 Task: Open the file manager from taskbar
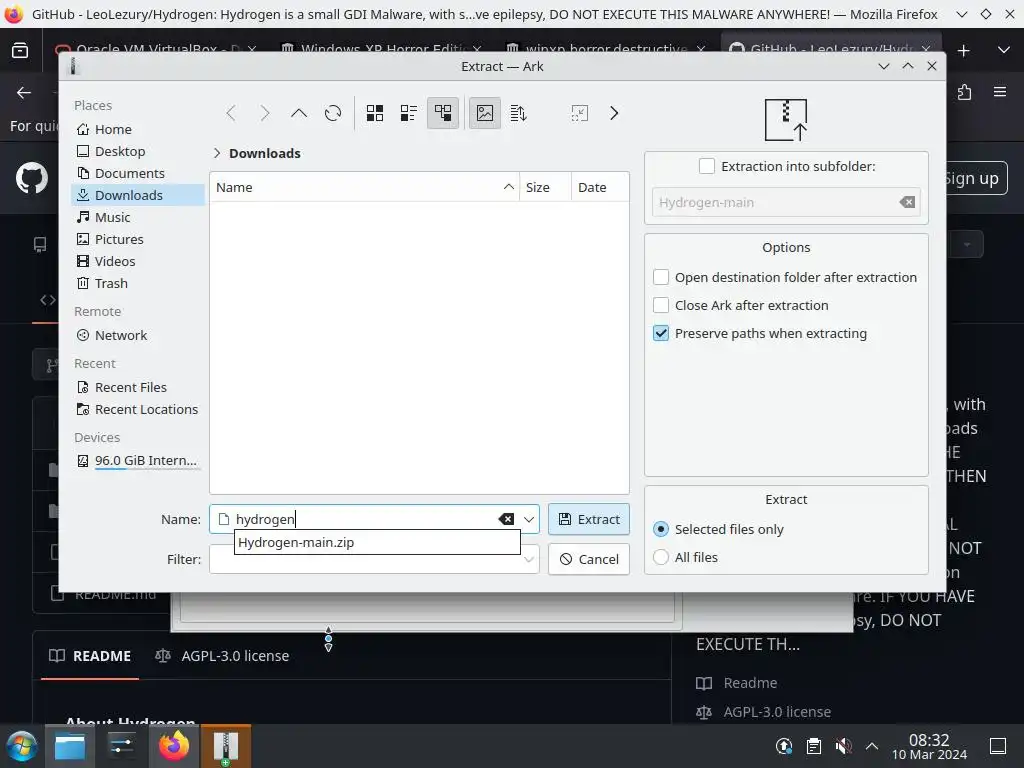point(70,746)
